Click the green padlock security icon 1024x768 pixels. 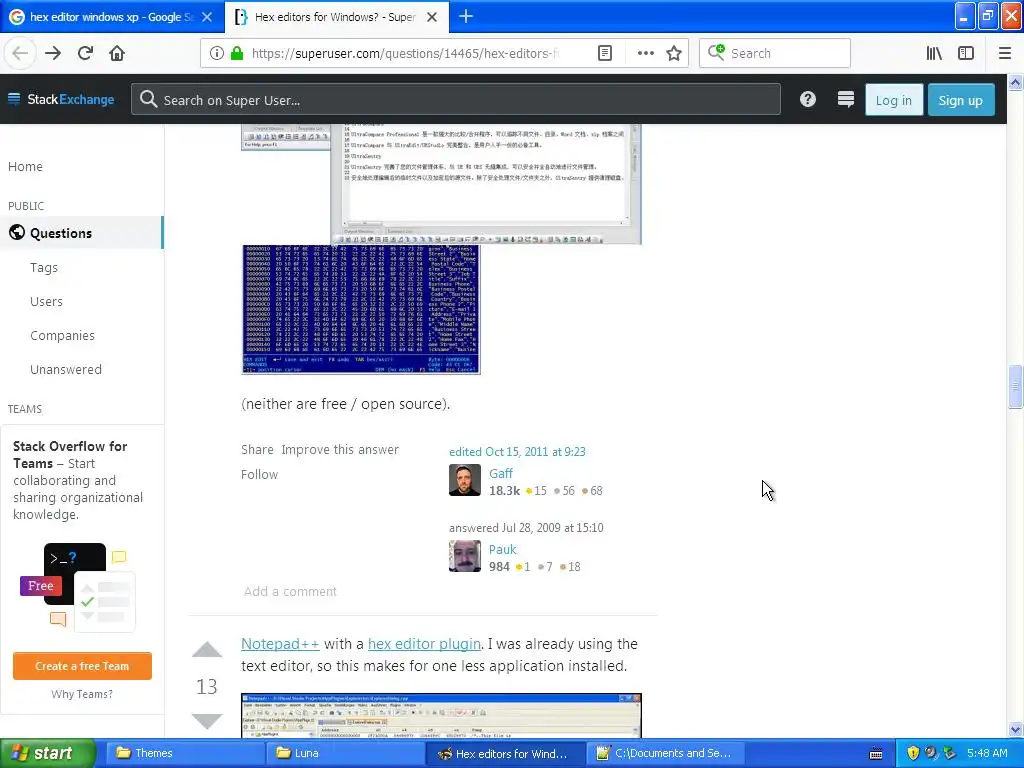click(237, 54)
